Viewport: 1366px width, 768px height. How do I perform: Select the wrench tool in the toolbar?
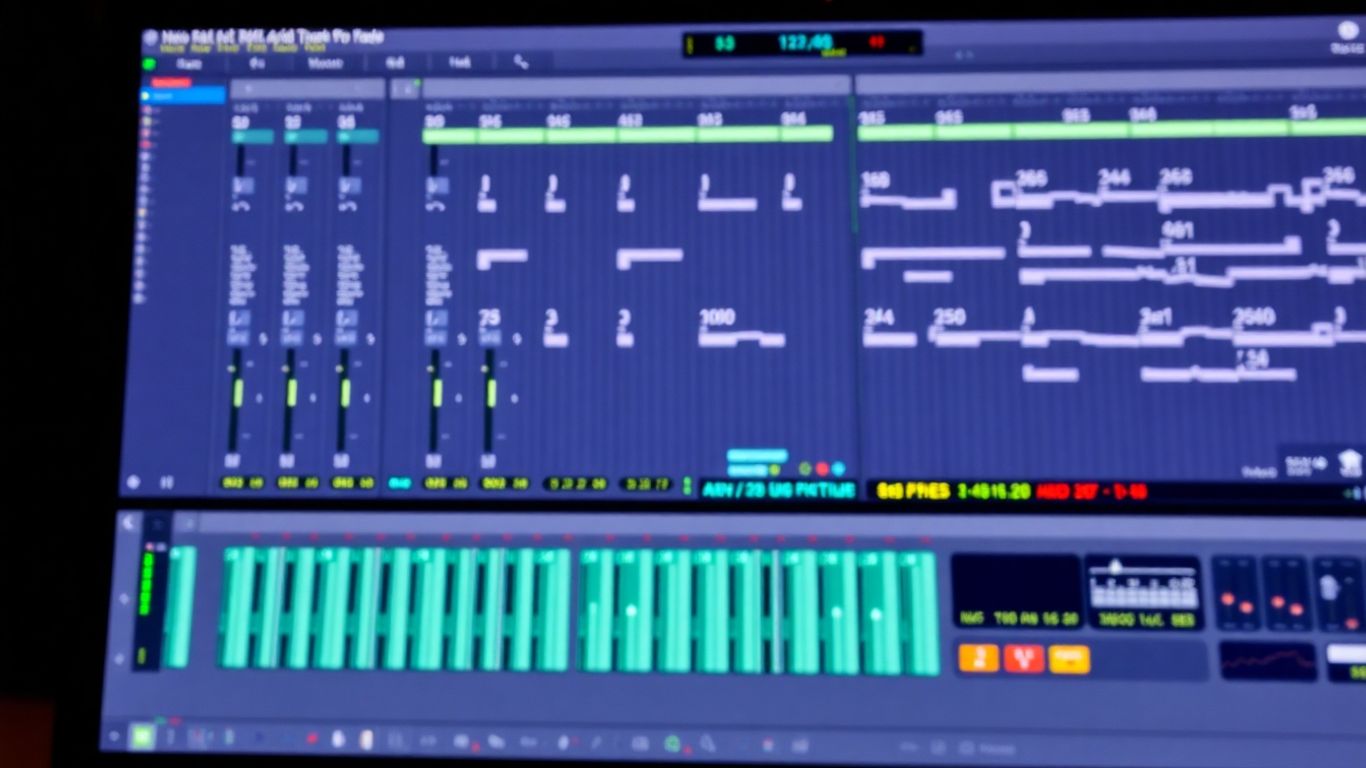pos(521,62)
